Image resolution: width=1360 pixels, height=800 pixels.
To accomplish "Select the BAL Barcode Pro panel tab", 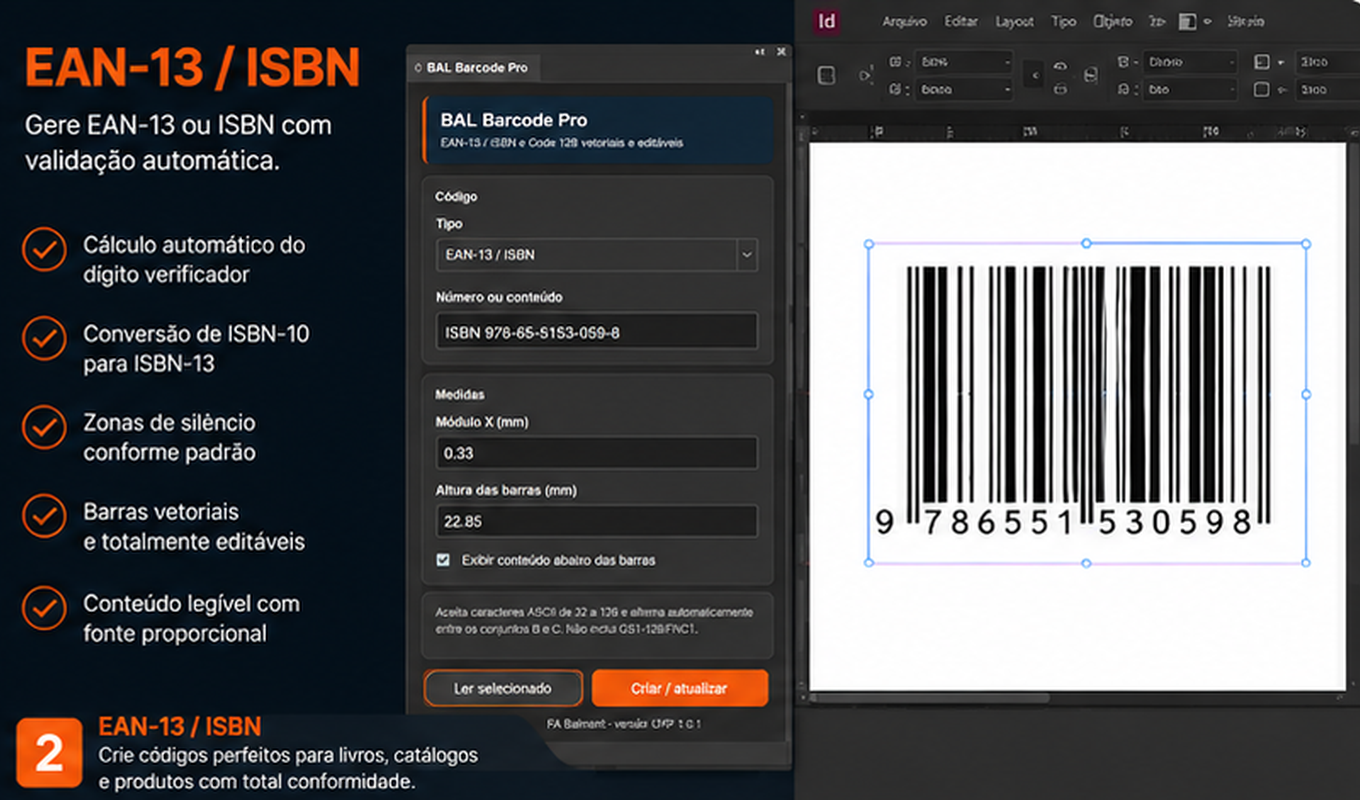I will pyautogui.click(x=472, y=68).
